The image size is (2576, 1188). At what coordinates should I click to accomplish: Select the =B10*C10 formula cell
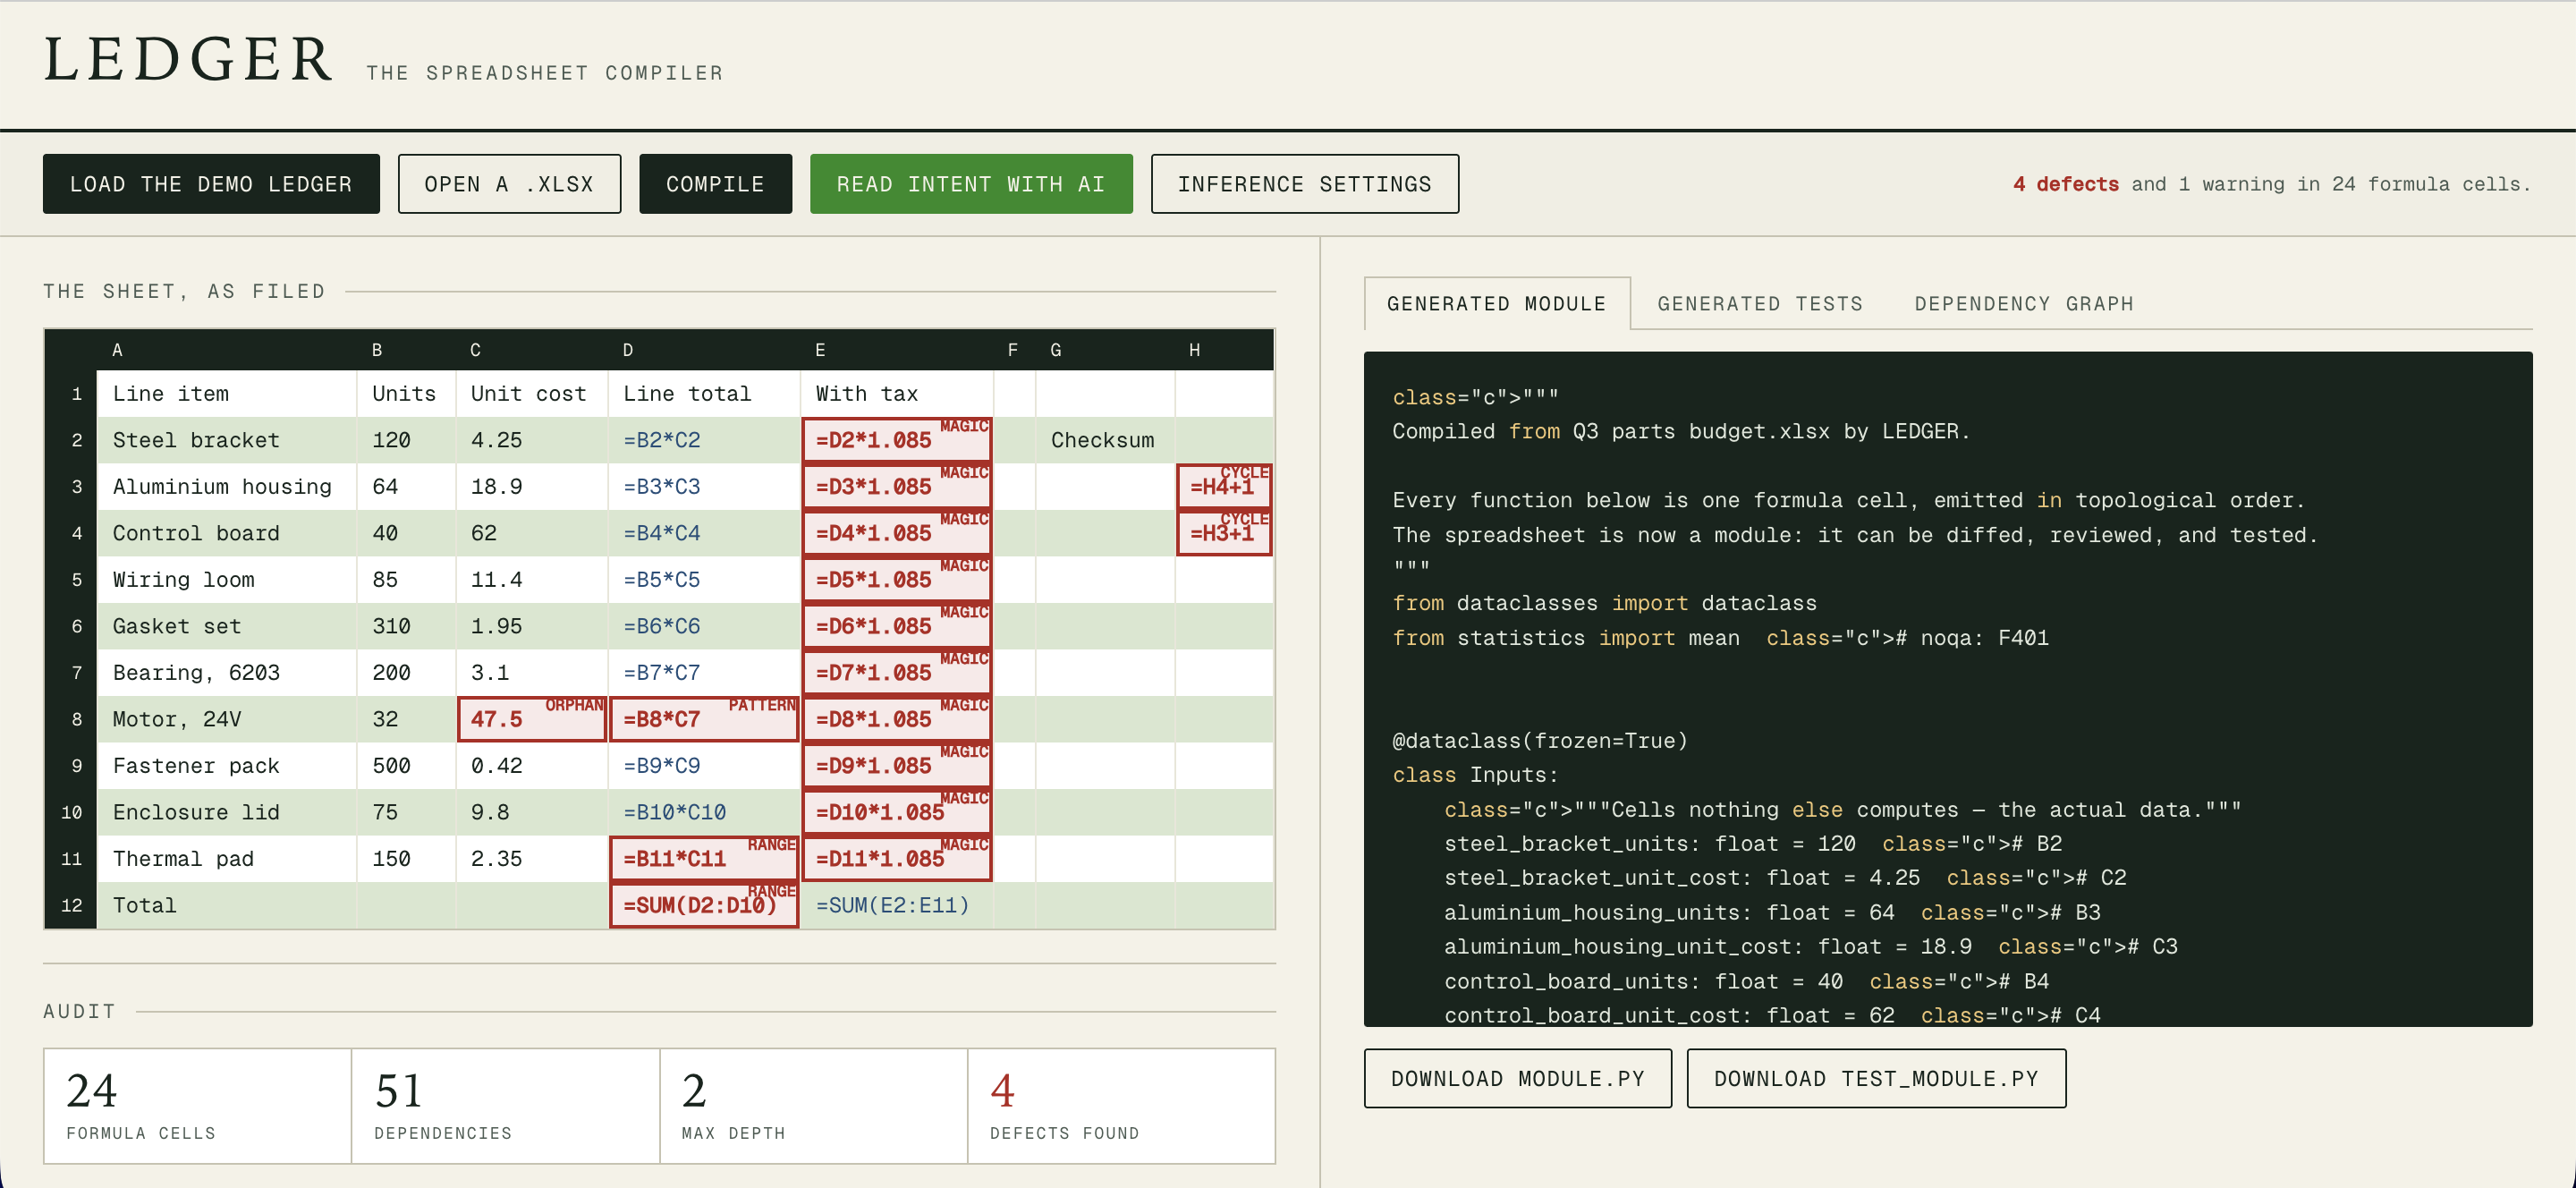coord(704,812)
